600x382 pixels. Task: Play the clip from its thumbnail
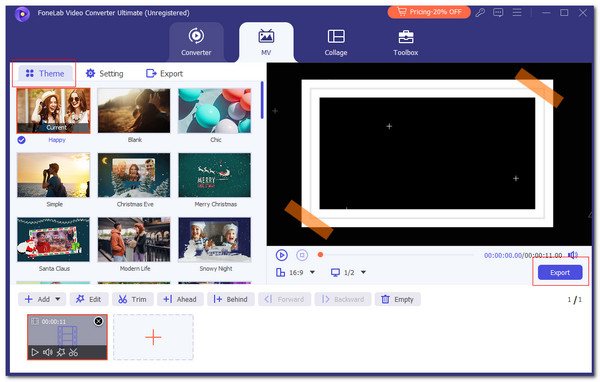coord(35,352)
